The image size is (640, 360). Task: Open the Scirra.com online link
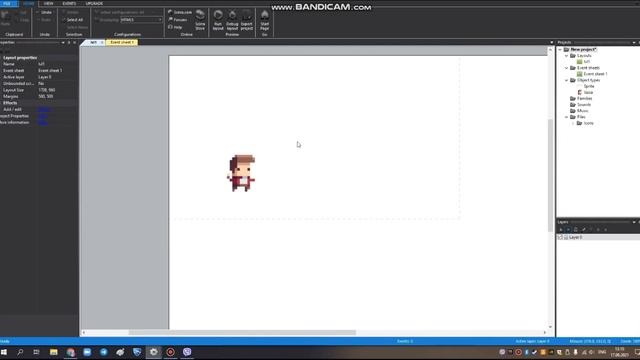pos(180,12)
